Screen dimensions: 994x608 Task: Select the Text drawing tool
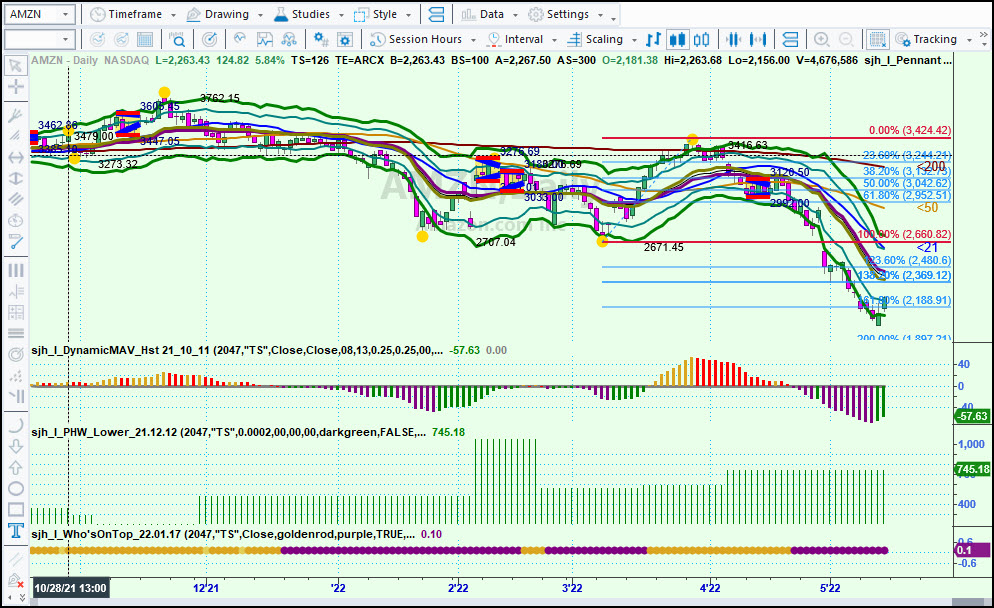tap(16, 531)
